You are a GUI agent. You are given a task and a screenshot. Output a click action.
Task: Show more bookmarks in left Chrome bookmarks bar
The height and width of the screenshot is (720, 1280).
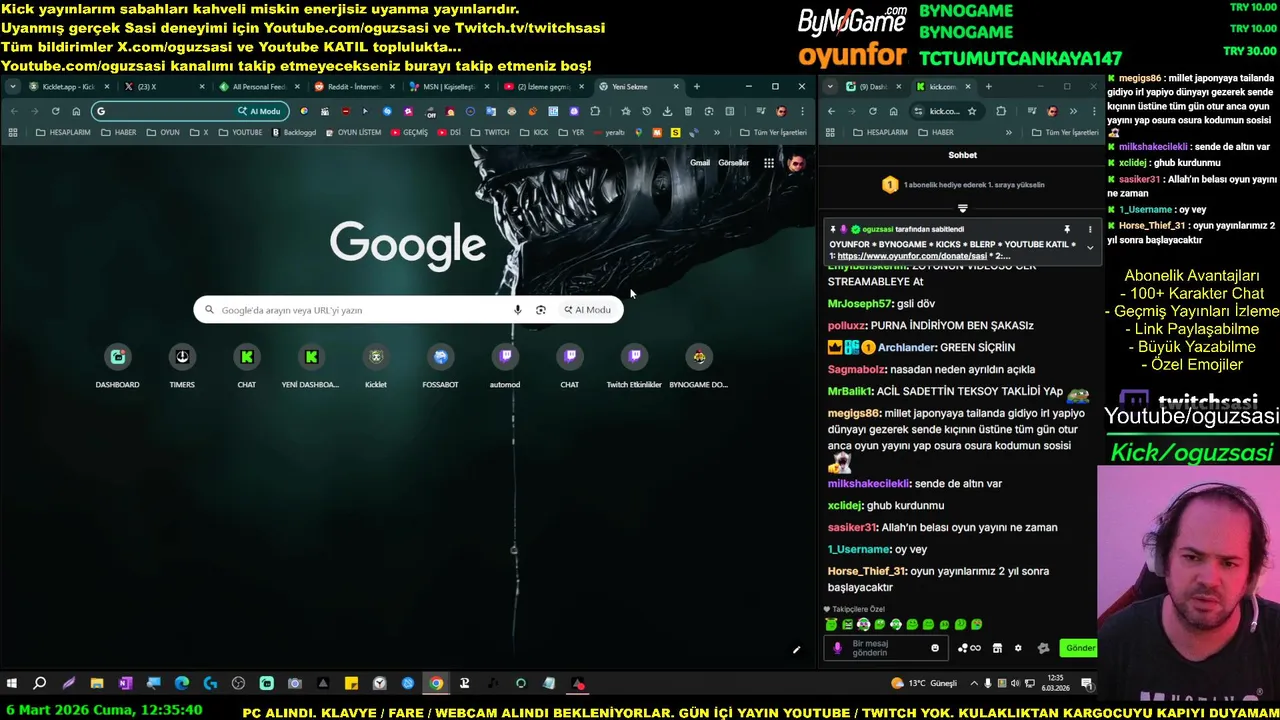pyautogui.click(x=717, y=132)
